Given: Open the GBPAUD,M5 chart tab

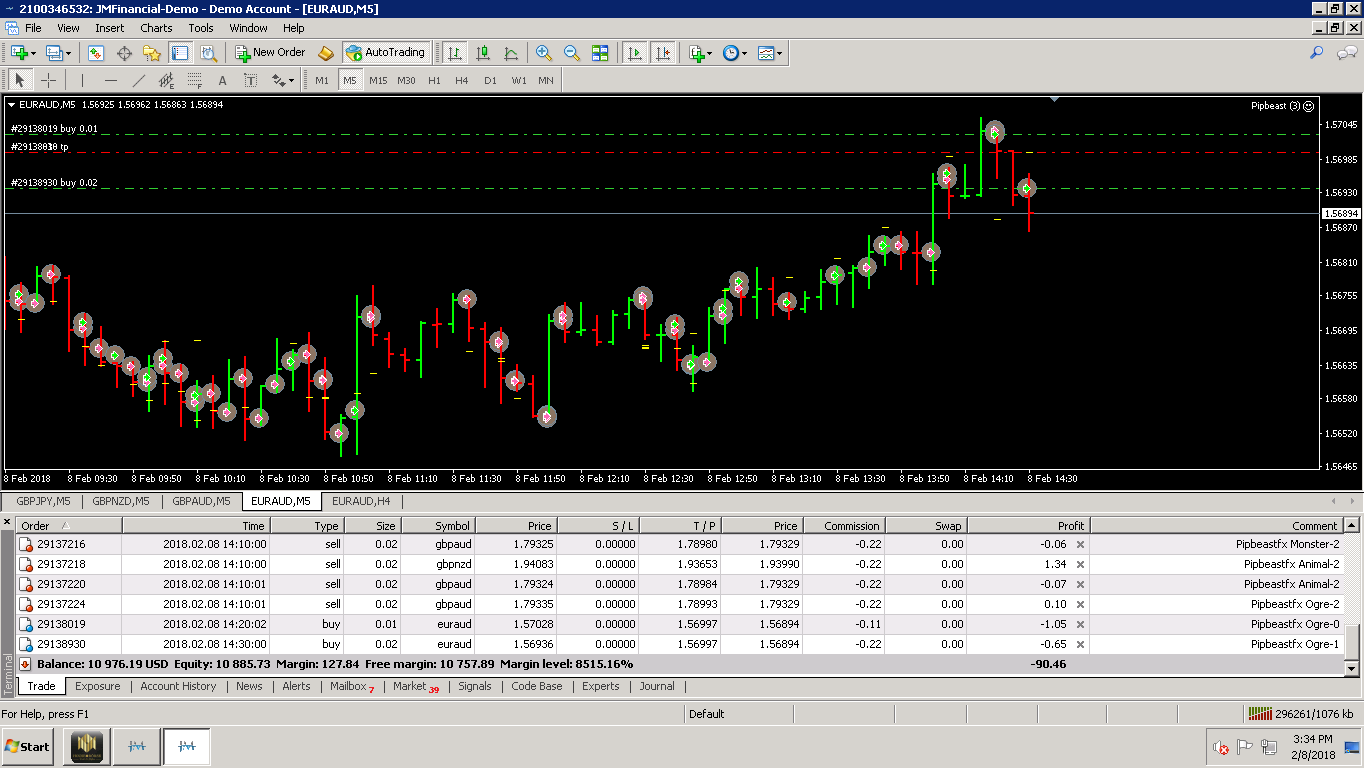Looking at the screenshot, I should click(x=201, y=501).
